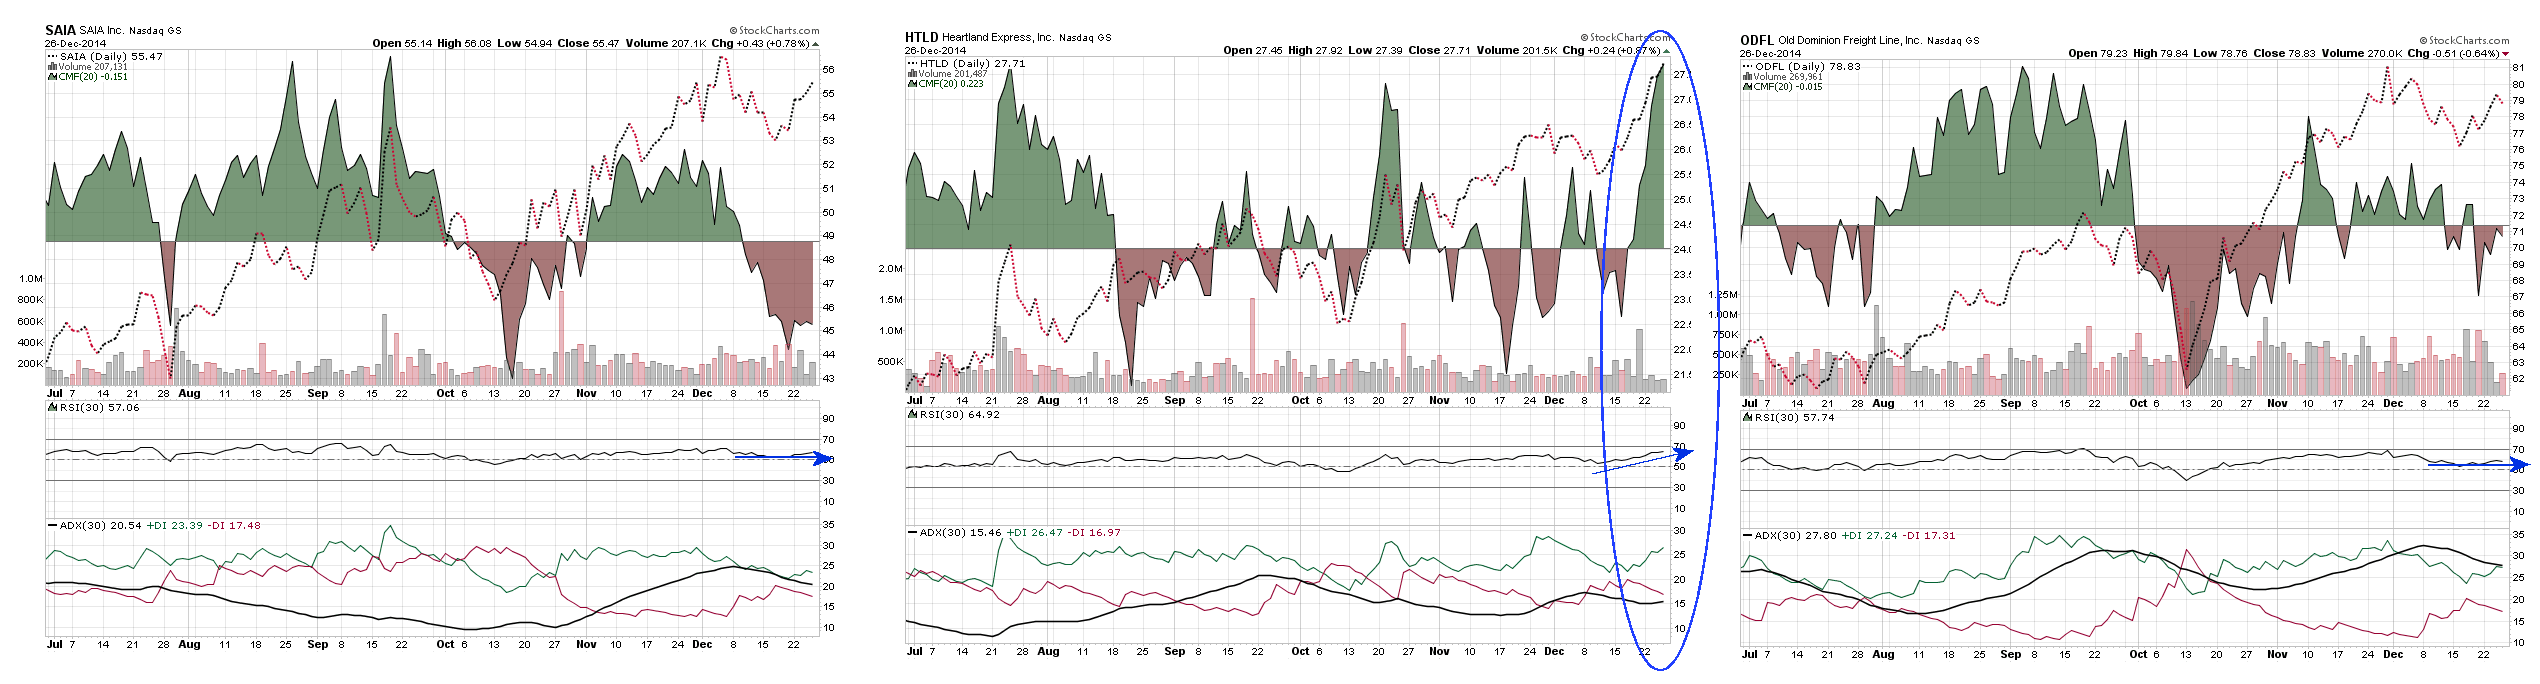The height and width of the screenshot is (684, 2540).
Task: Click '+DI 27.24' on the ODFL ADX panel
Action: [1870, 536]
